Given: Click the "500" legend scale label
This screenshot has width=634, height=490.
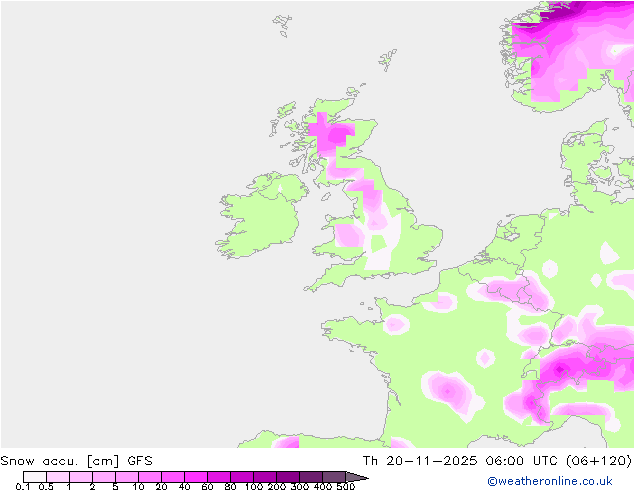Looking at the screenshot, I should 346,486.
